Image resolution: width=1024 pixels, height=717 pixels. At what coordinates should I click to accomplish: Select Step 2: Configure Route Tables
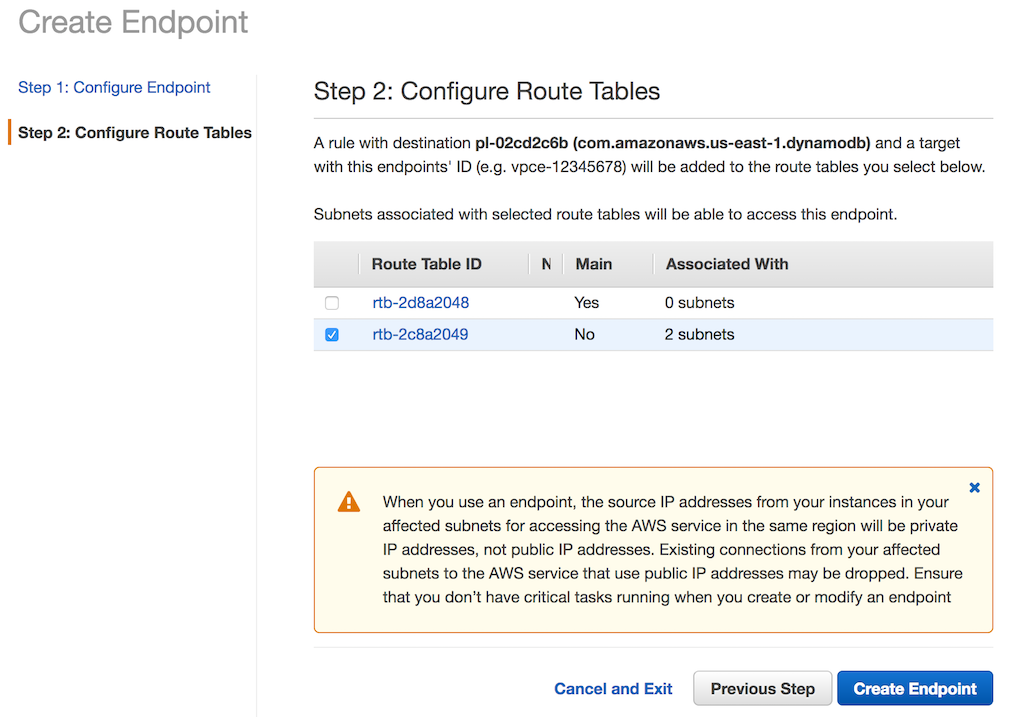pos(135,133)
